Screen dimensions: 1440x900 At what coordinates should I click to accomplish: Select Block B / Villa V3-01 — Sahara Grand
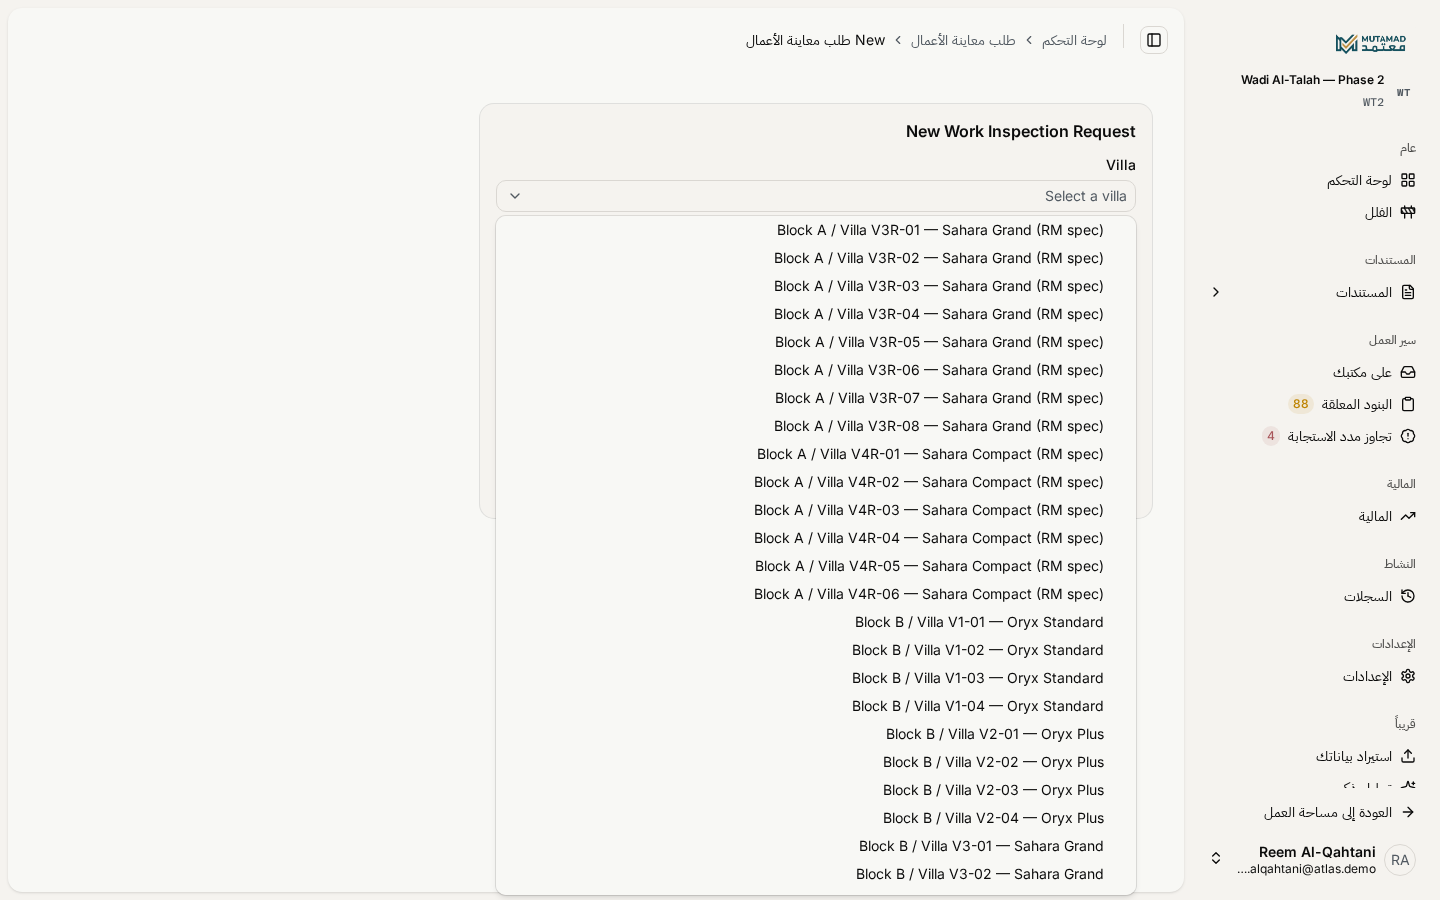tap(816, 846)
